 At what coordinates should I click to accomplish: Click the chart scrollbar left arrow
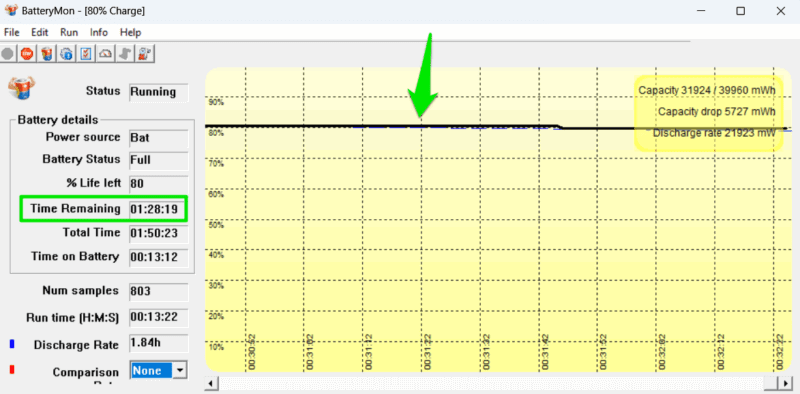(x=211, y=383)
